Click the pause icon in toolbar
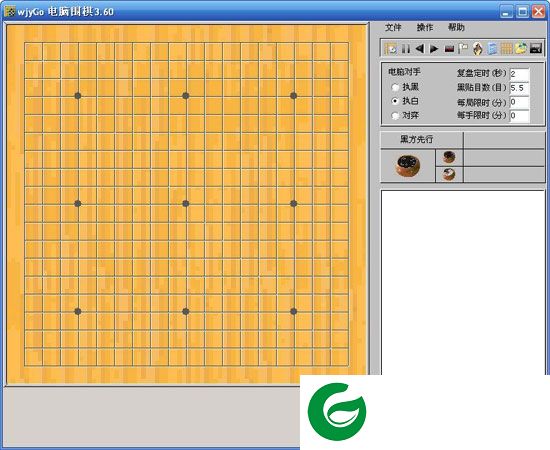550x450 pixels. click(x=405, y=48)
